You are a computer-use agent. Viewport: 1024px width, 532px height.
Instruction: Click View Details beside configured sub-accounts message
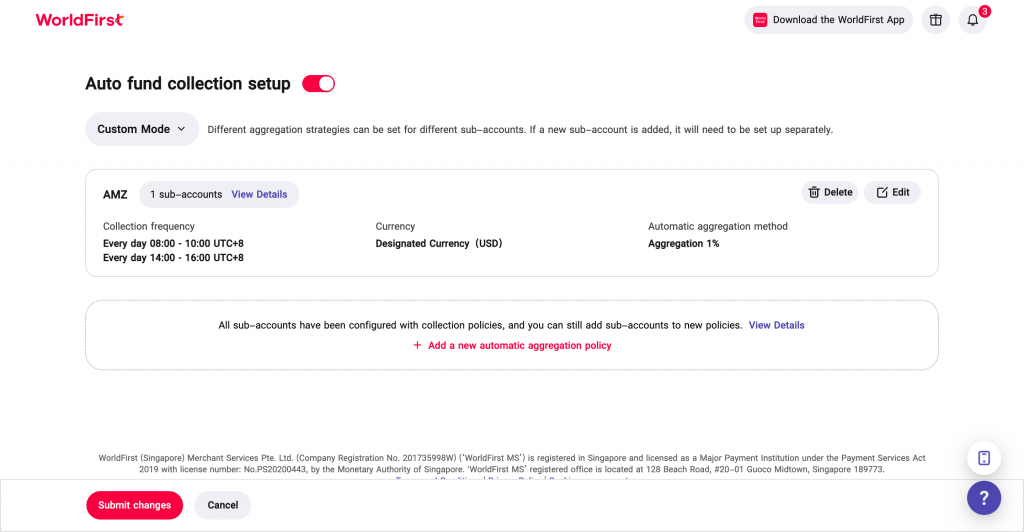pyautogui.click(x=776, y=325)
